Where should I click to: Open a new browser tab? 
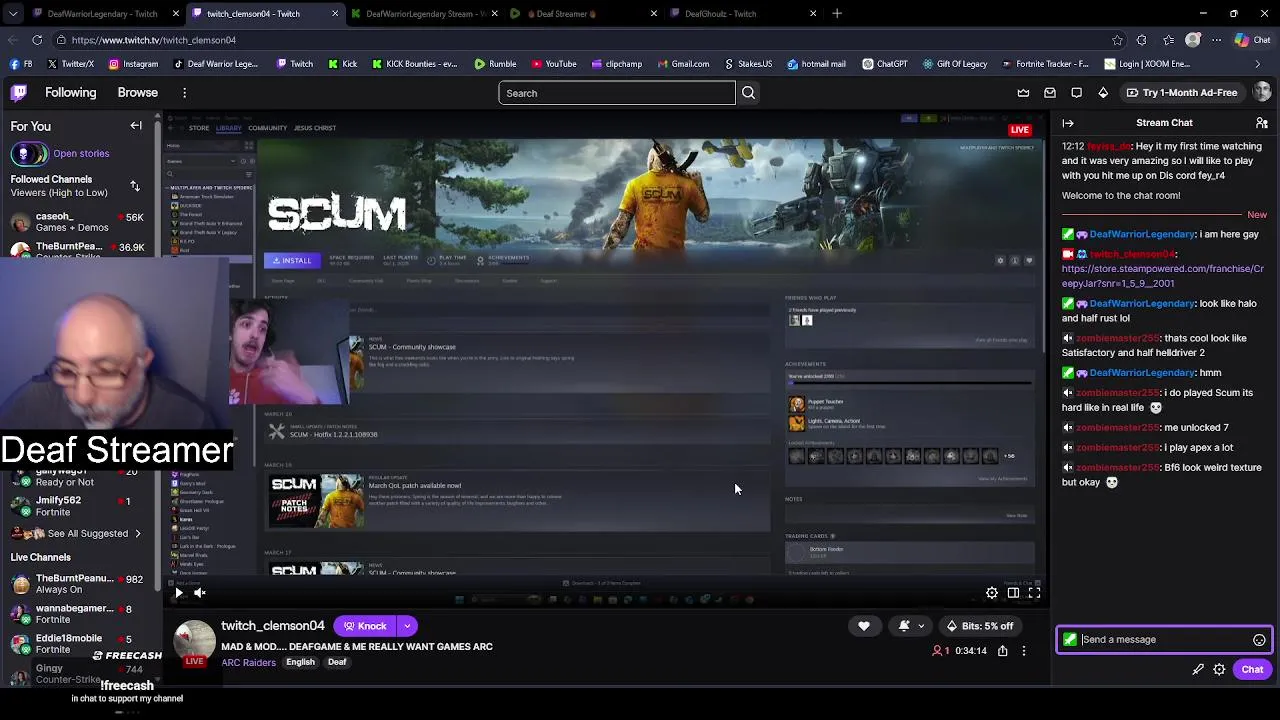pyautogui.click(x=837, y=14)
